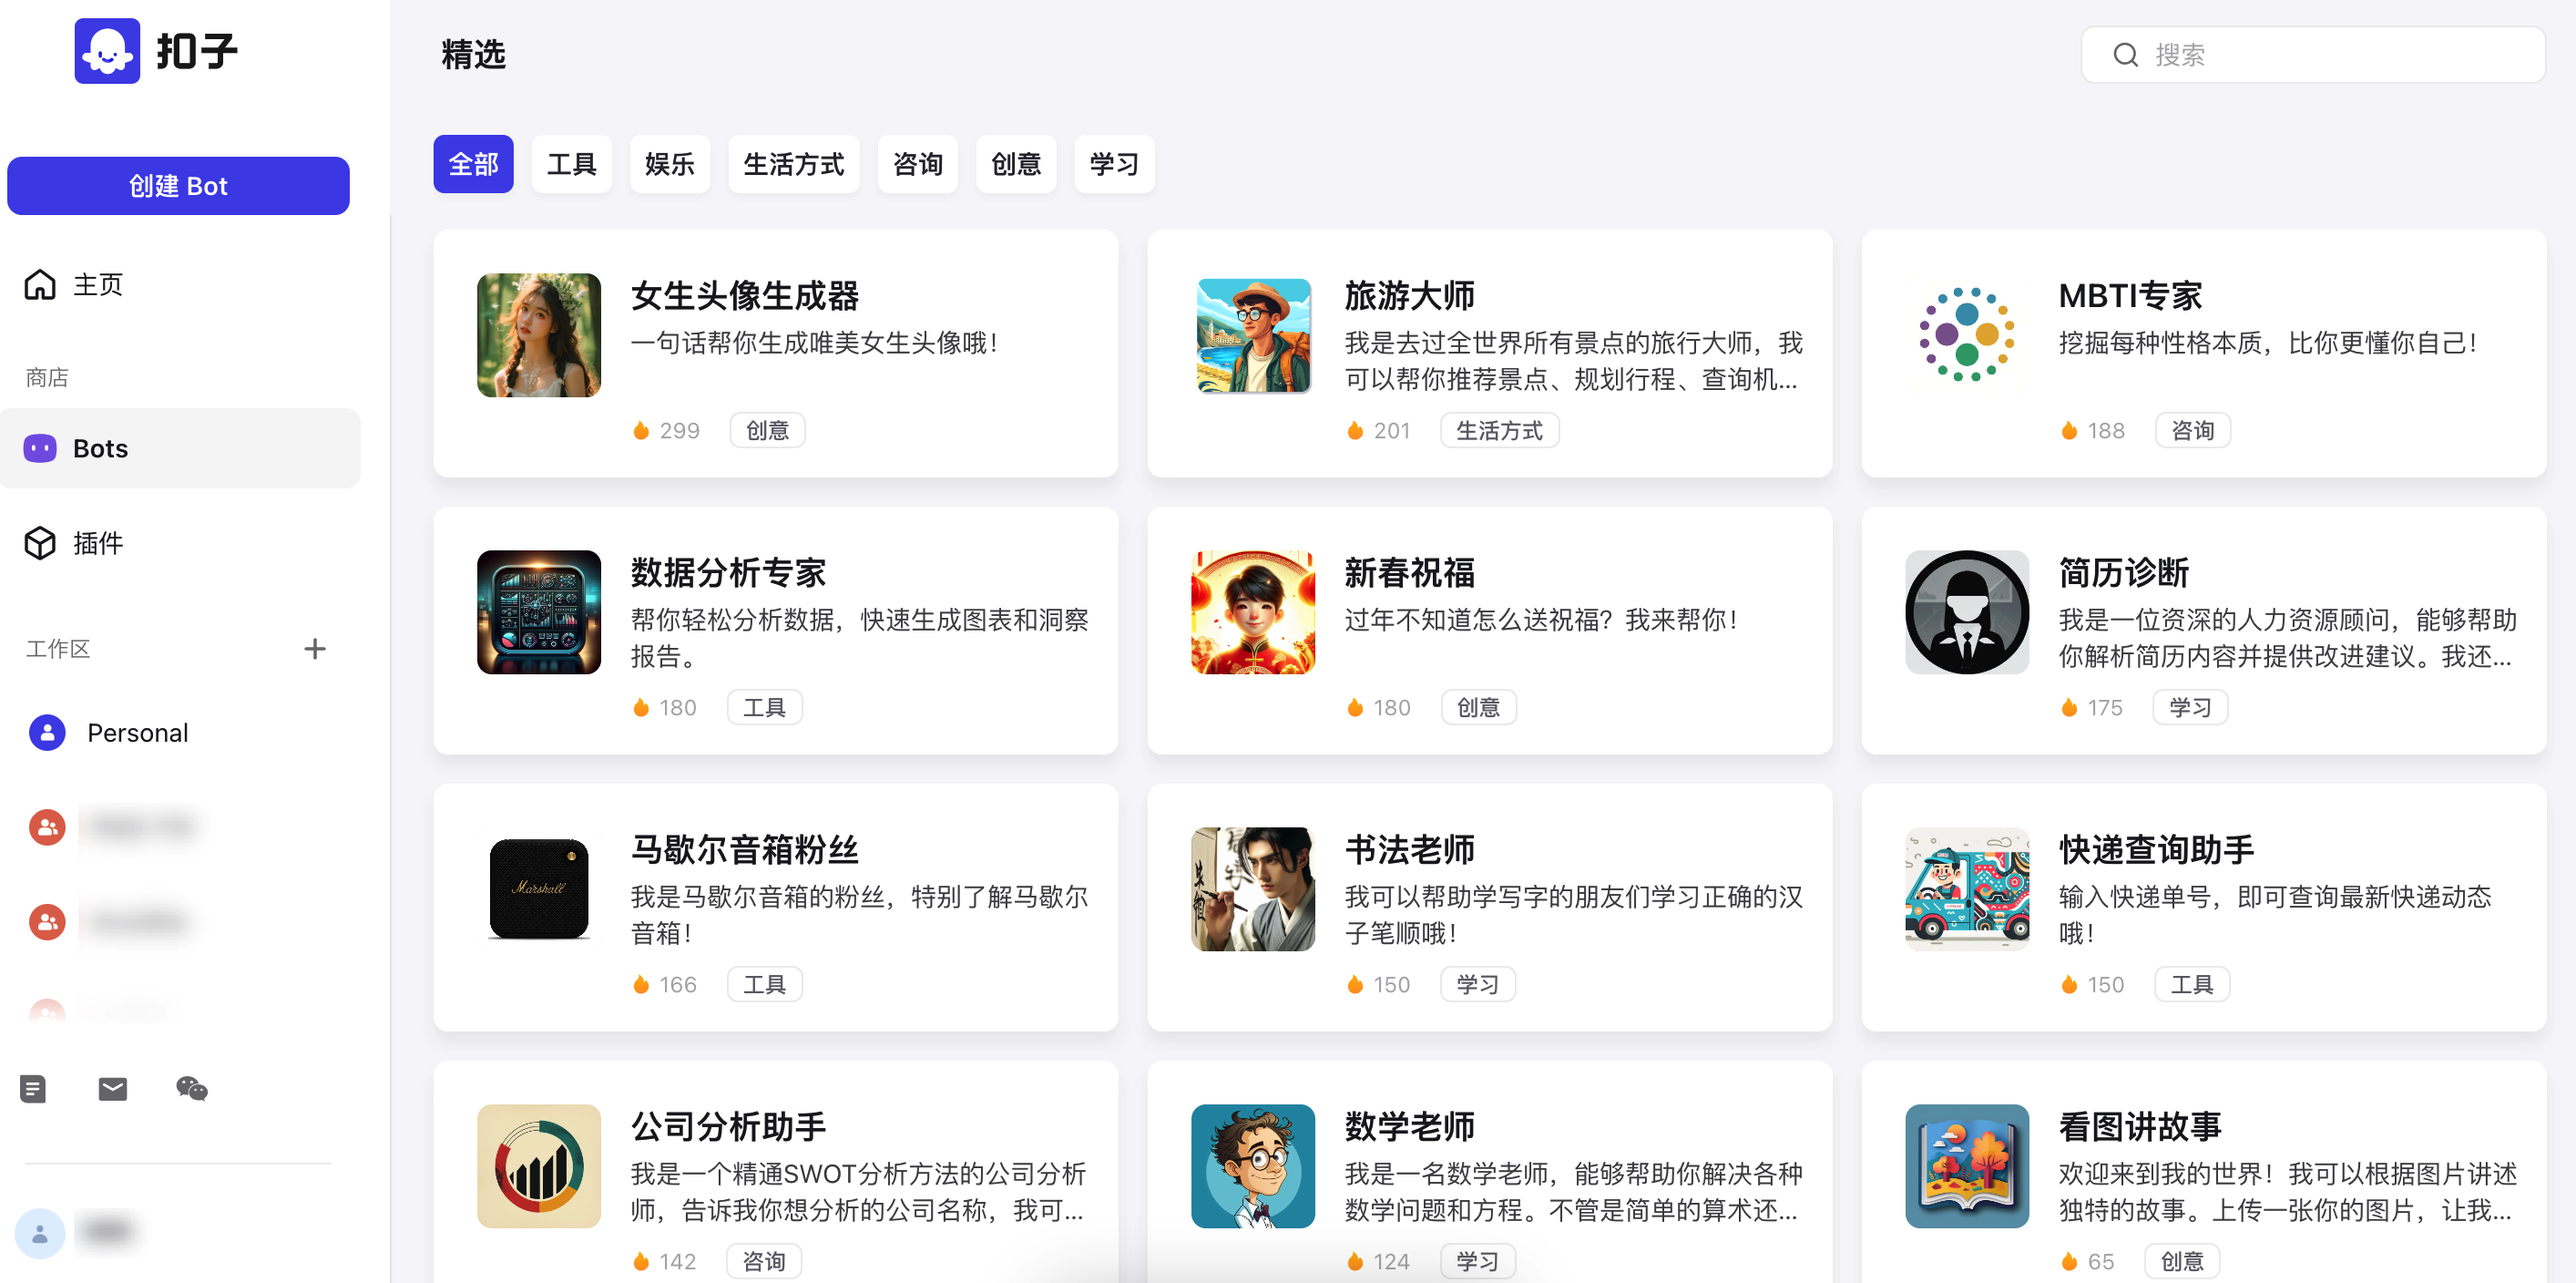Click the 精选 page heading

tap(473, 55)
